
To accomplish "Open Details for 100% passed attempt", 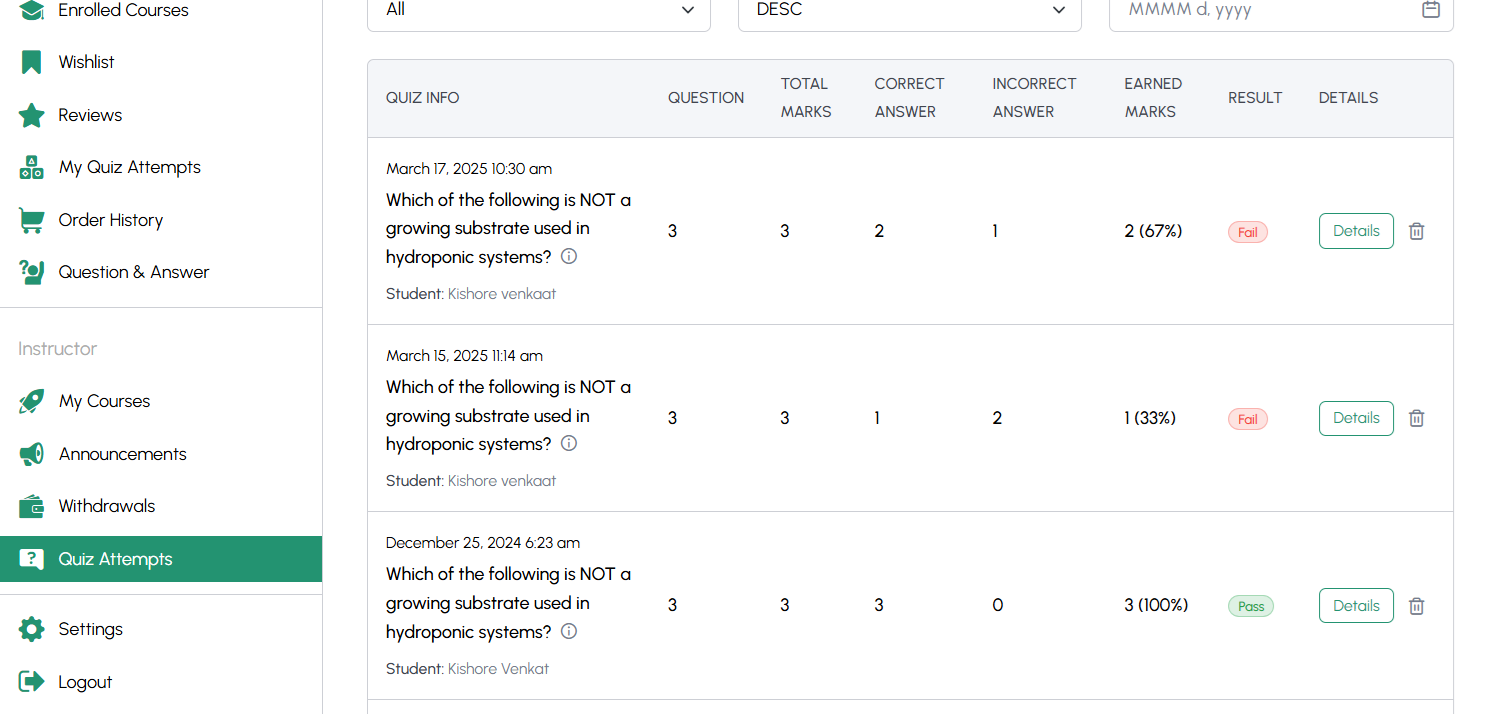I will pos(1355,606).
